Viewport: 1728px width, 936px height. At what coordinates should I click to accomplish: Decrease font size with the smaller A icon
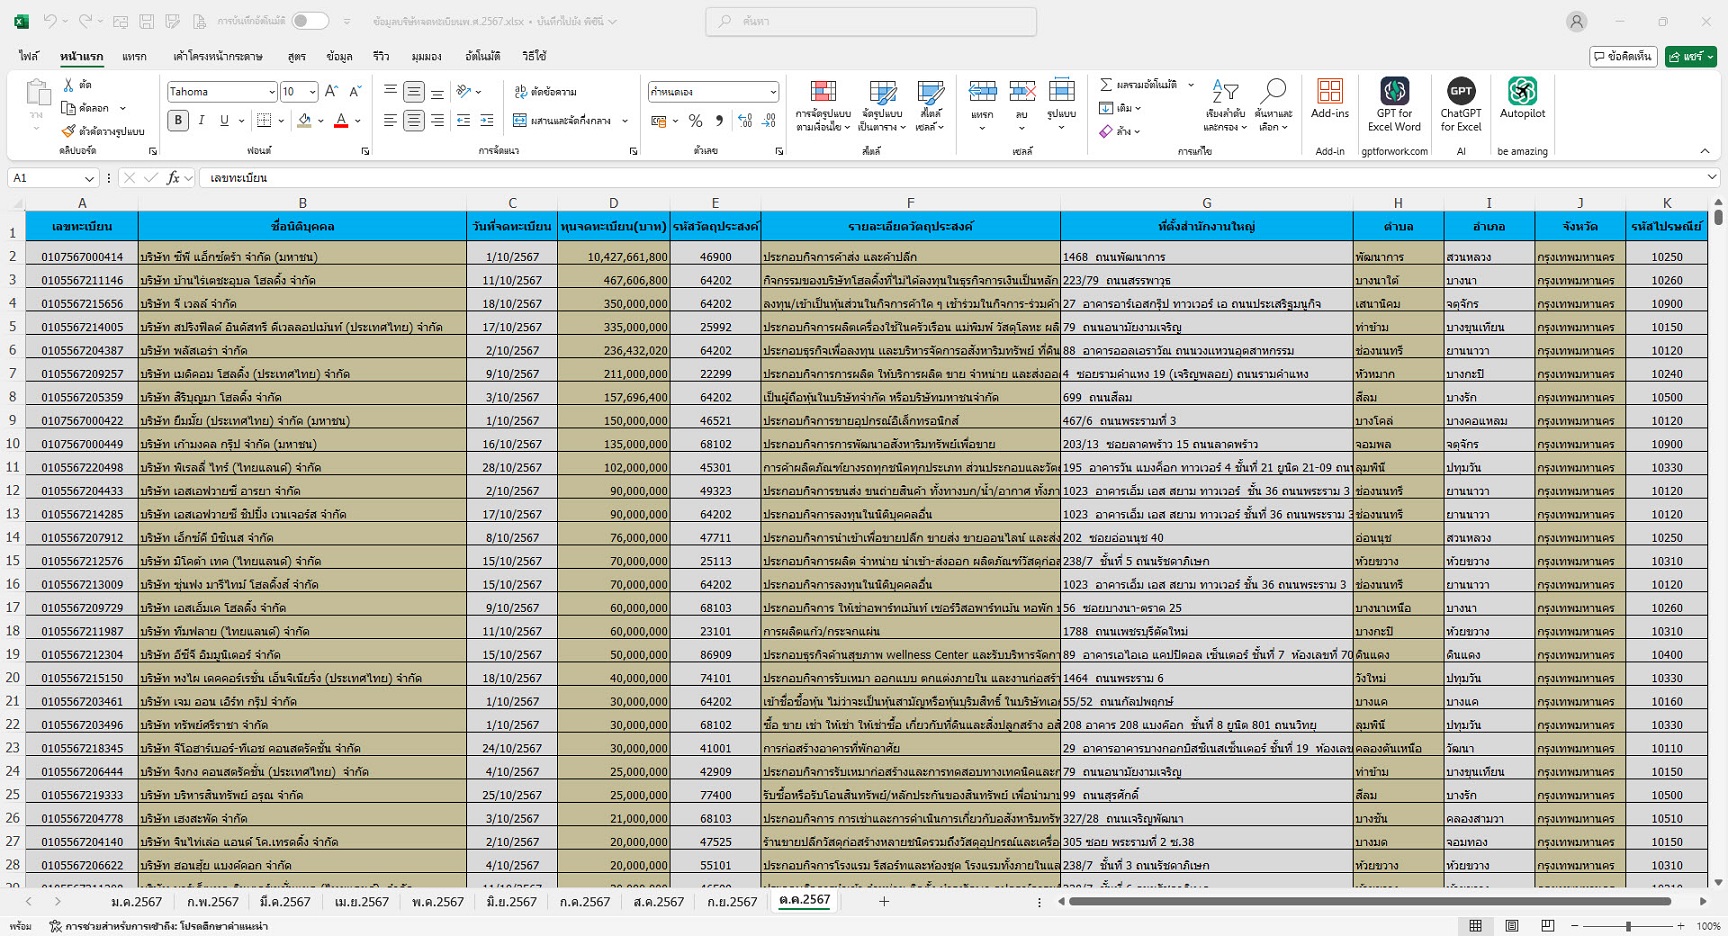355,91
